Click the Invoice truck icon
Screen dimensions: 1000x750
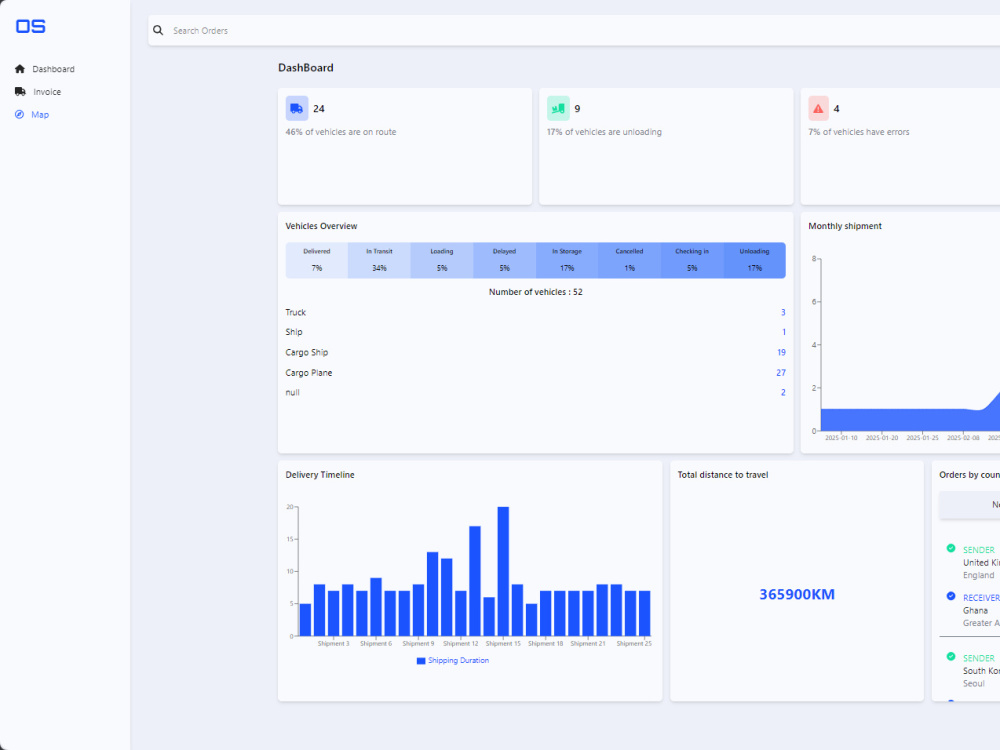point(20,92)
